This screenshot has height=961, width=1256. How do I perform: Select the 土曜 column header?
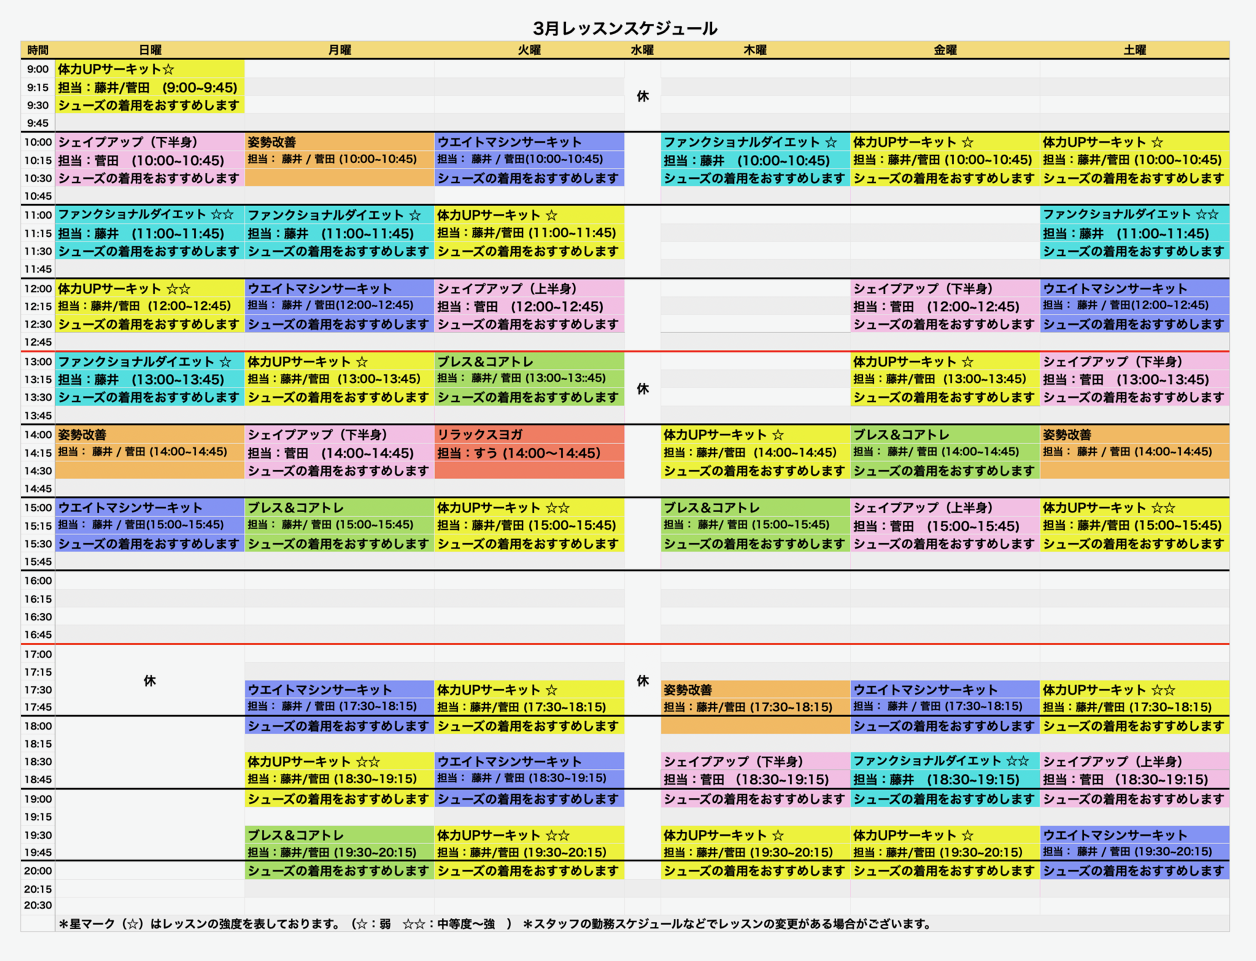pos(1135,50)
